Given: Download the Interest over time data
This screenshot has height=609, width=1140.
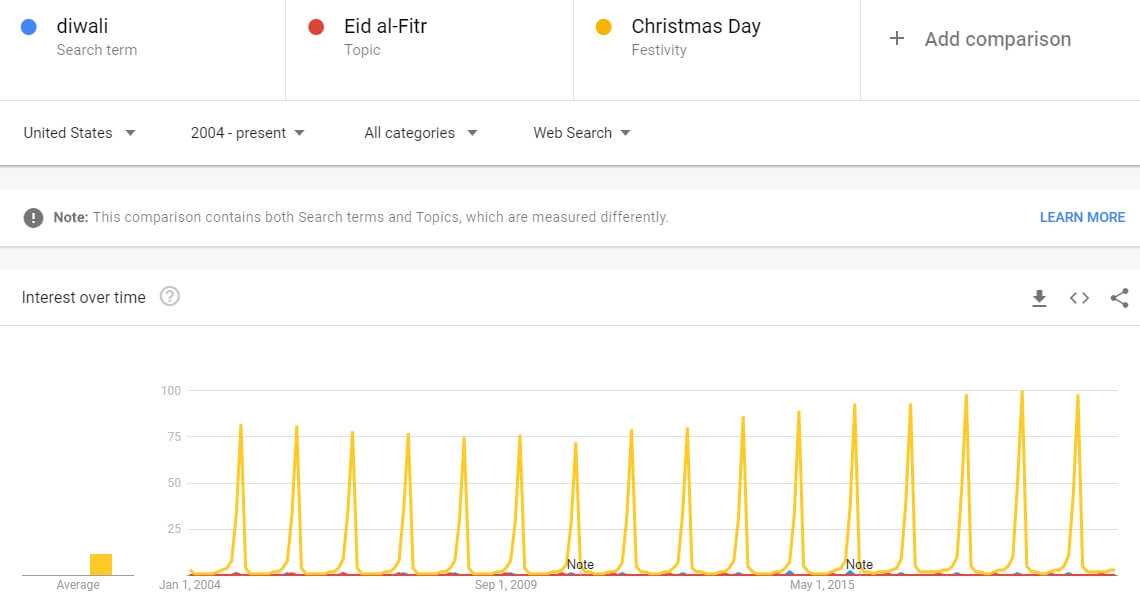Looking at the screenshot, I should click(x=1039, y=298).
